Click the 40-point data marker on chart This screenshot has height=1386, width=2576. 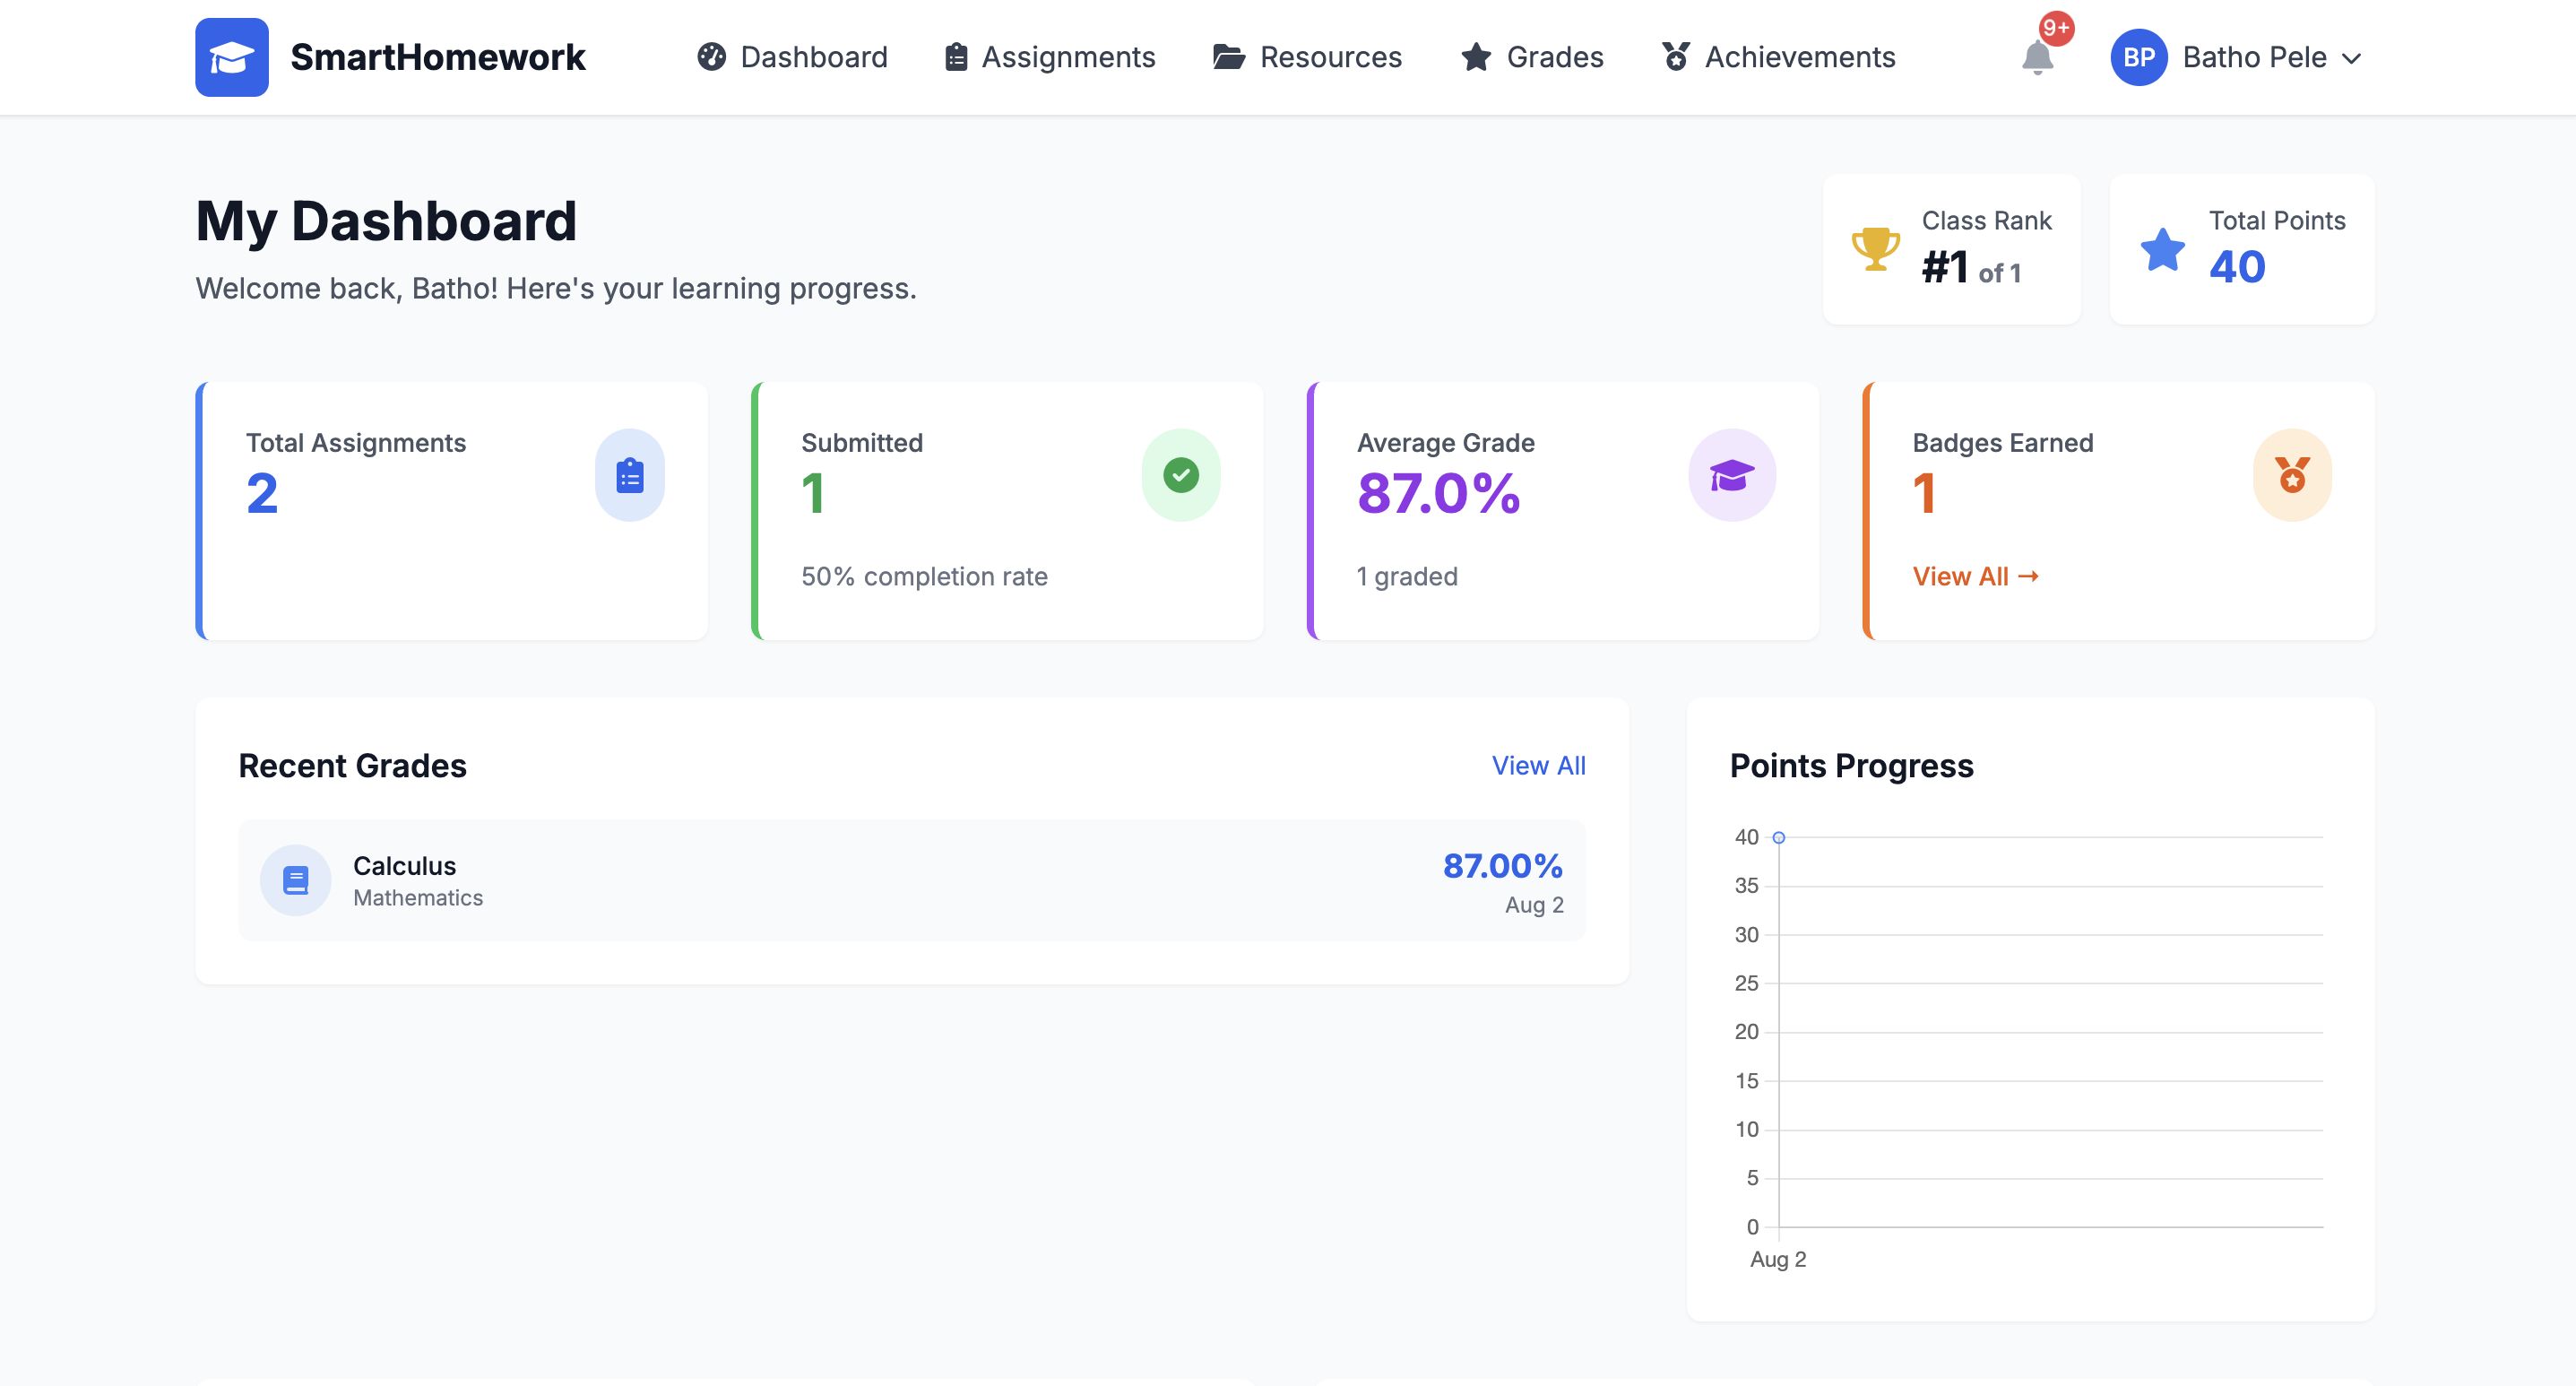coord(1778,837)
